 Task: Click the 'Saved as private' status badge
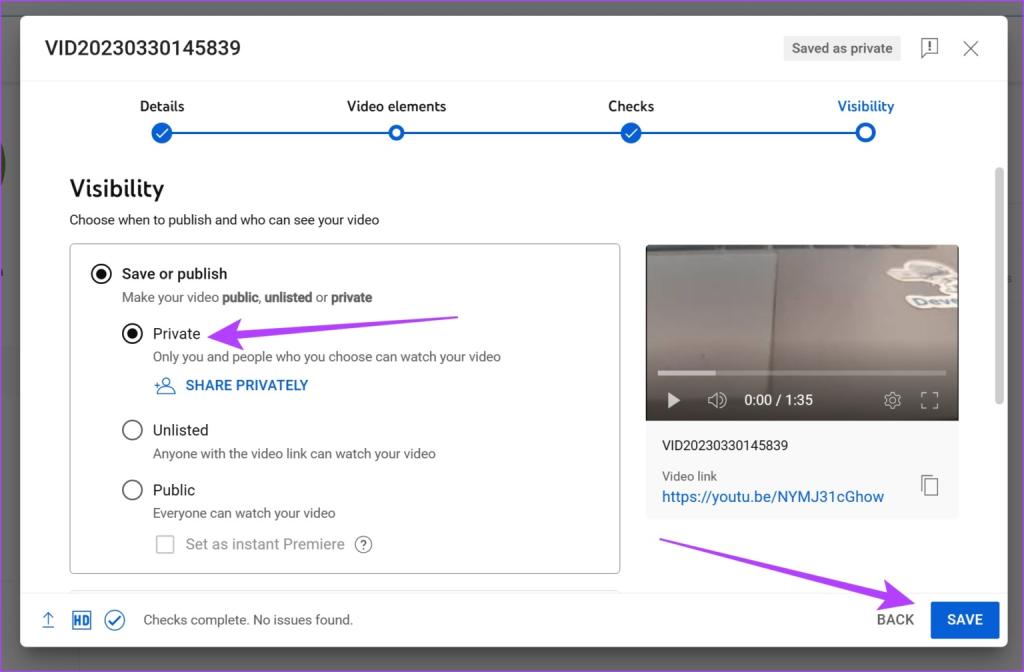[x=842, y=48]
